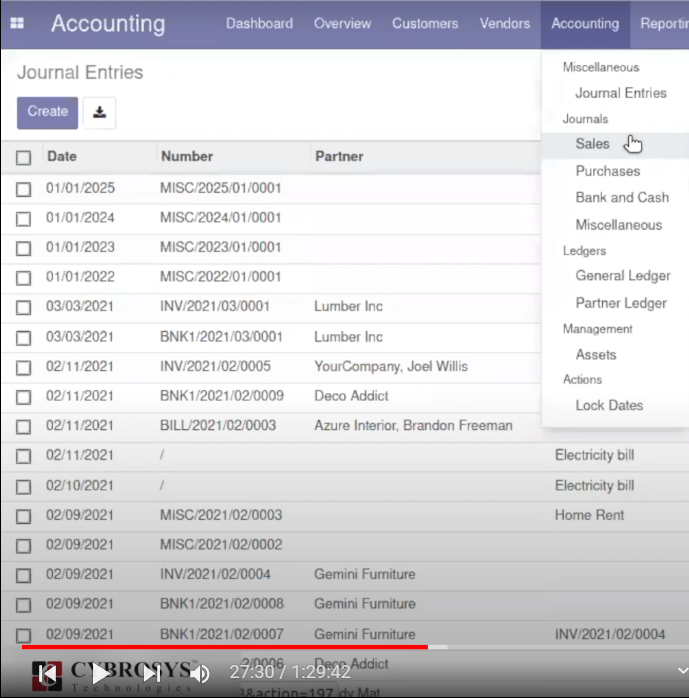Click reference INV/2021/02/0004 in BNK1/2021/02/0007 row
Screen dimensions: 689x698
(x=610, y=634)
